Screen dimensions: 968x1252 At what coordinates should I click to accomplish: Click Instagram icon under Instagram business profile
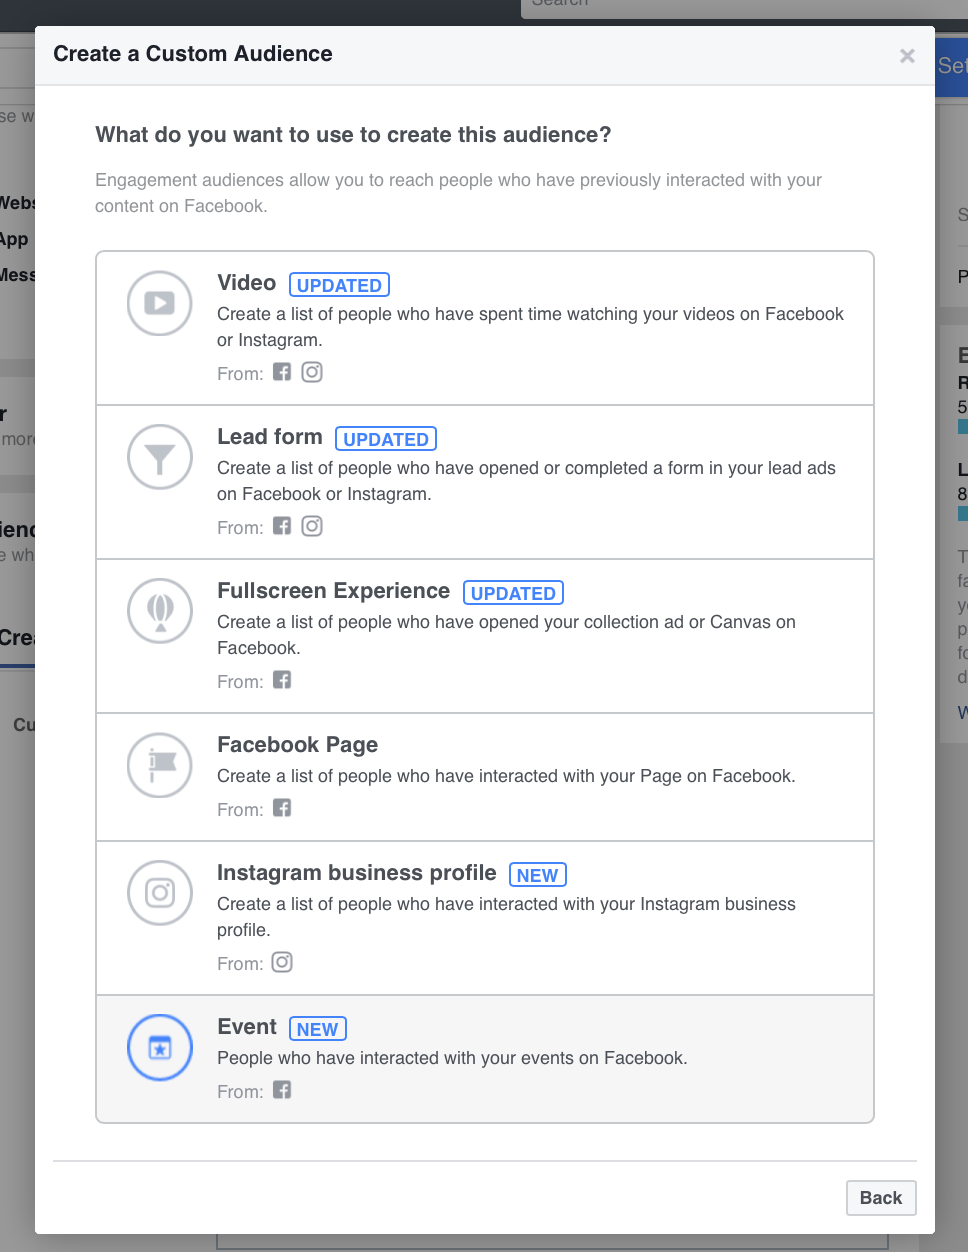282,962
